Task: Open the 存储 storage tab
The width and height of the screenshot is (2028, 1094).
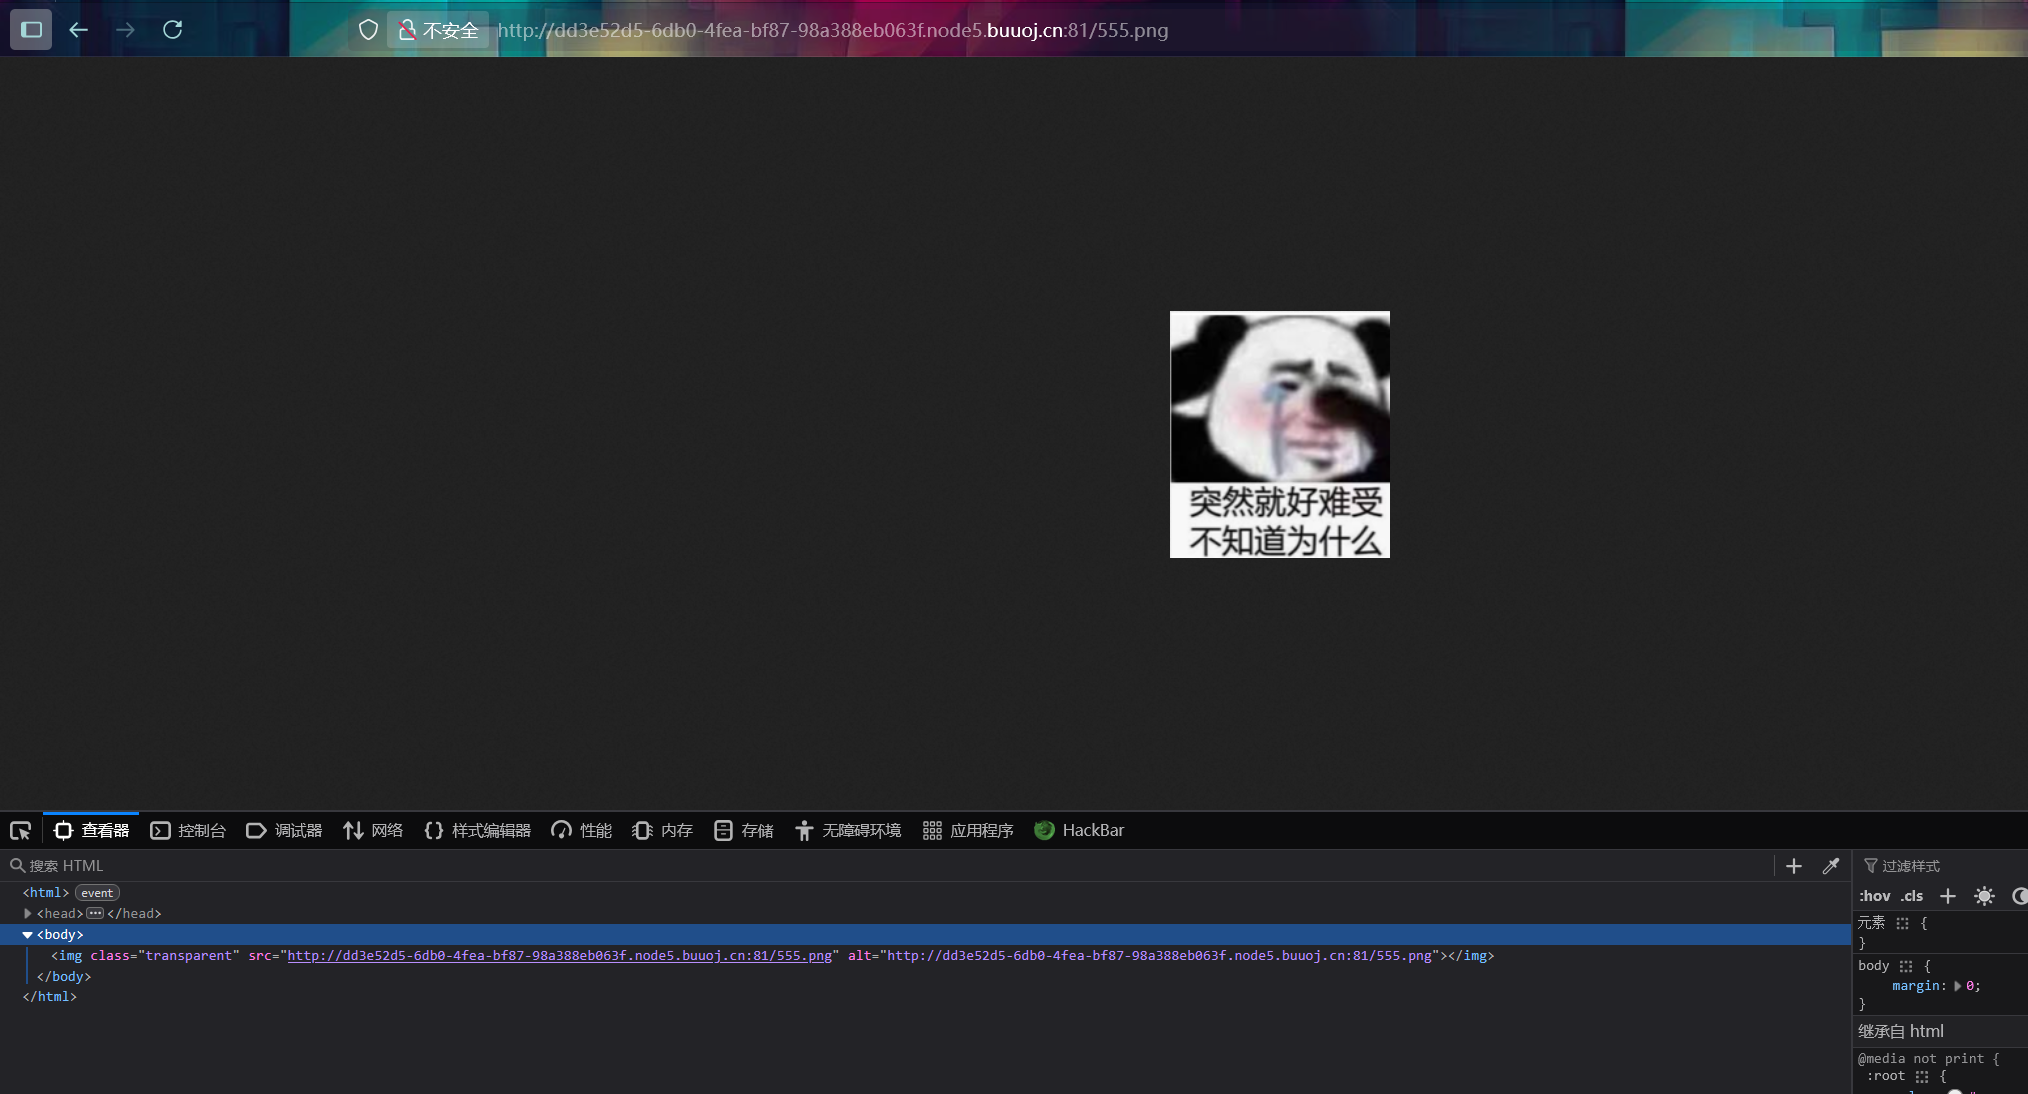Action: [x=744, y=830]
